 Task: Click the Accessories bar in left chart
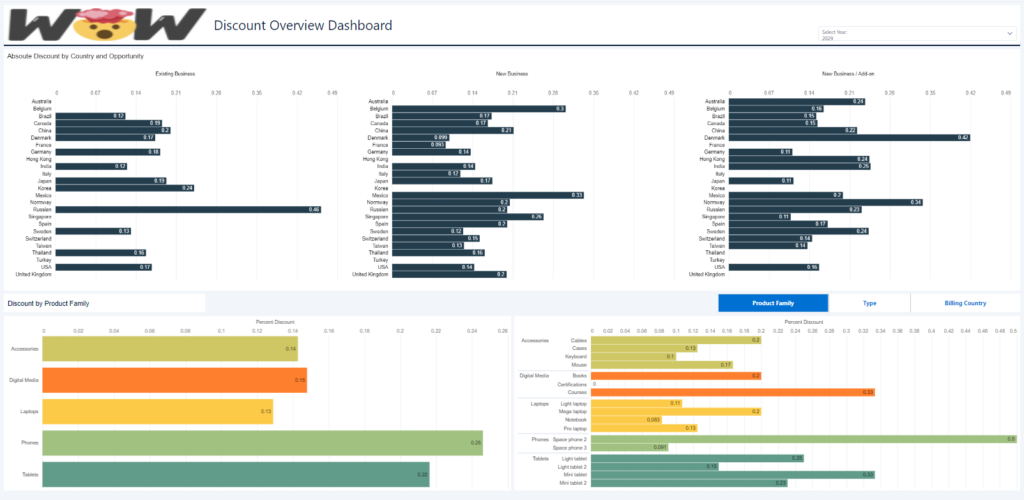click(x=170, y=349)
